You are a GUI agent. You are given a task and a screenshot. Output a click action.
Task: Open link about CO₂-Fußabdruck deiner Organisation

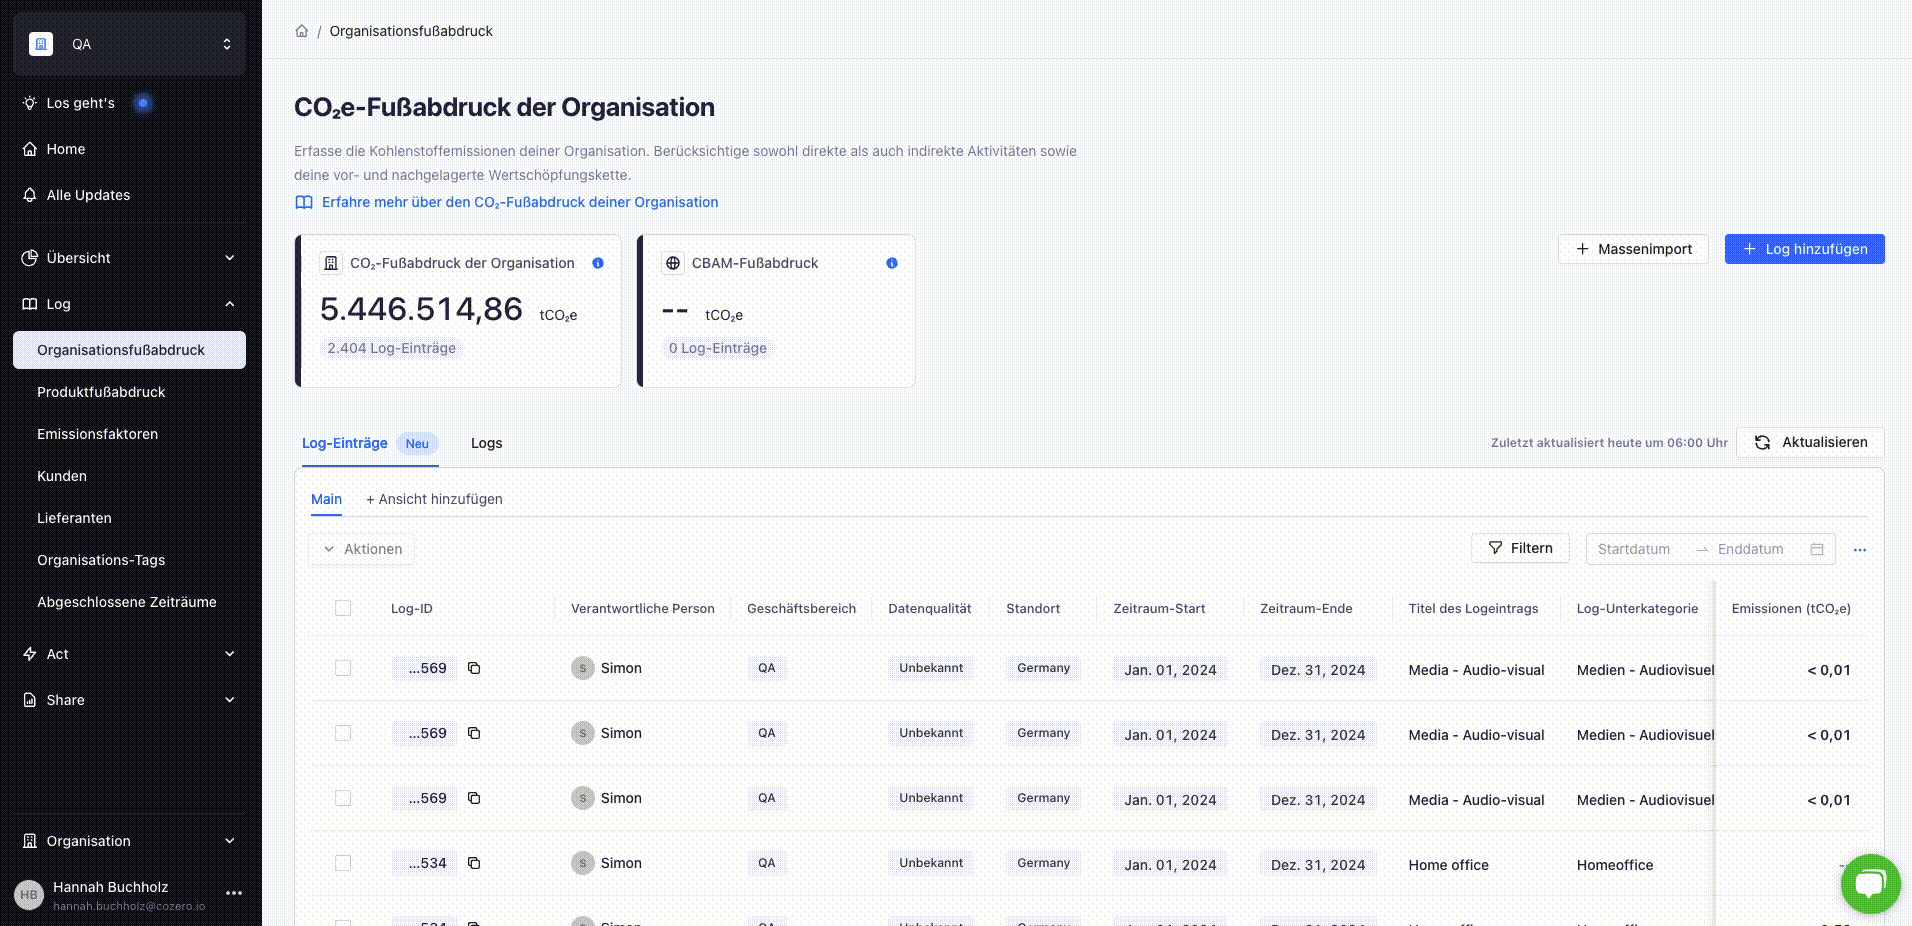(519, 202)
